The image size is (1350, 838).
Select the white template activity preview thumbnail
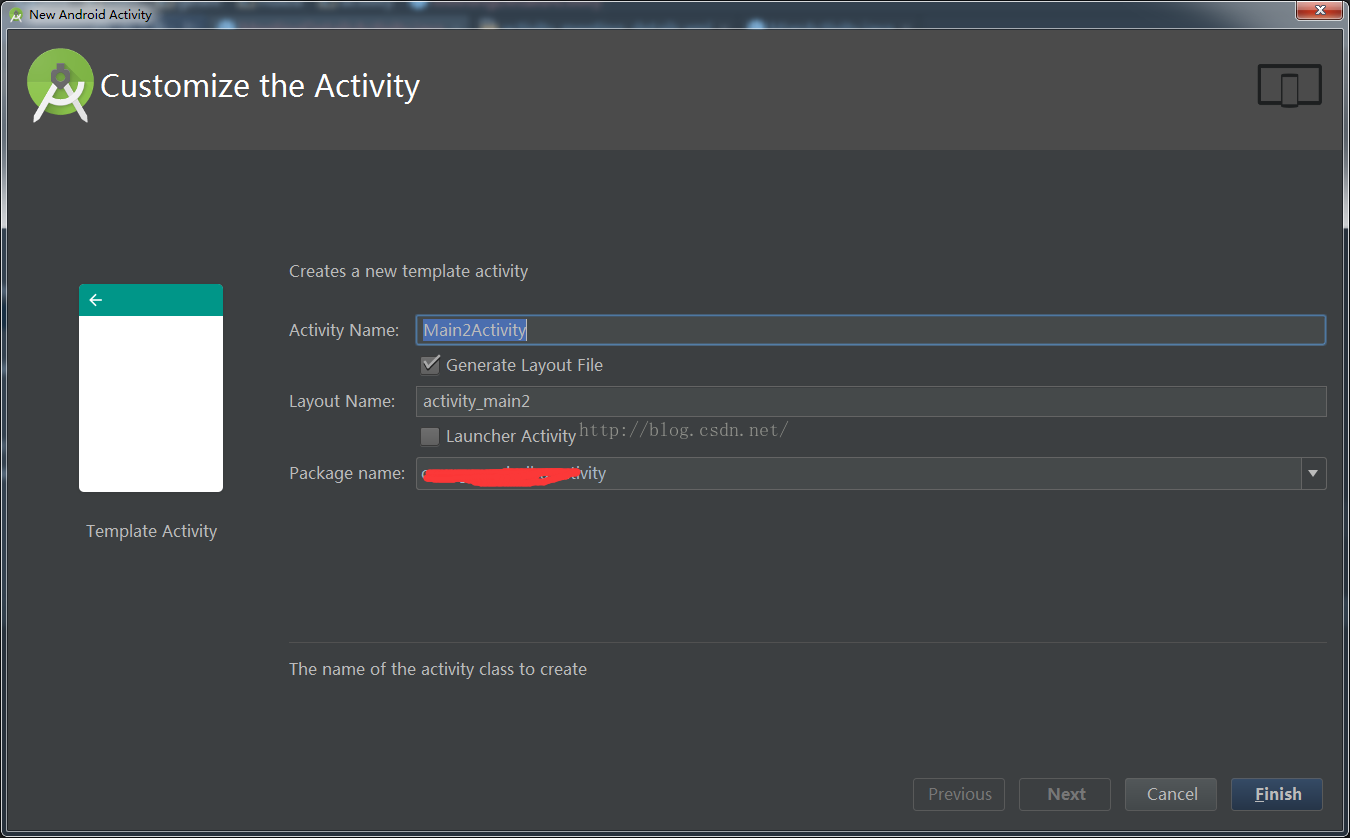click(x=151, y=403)
